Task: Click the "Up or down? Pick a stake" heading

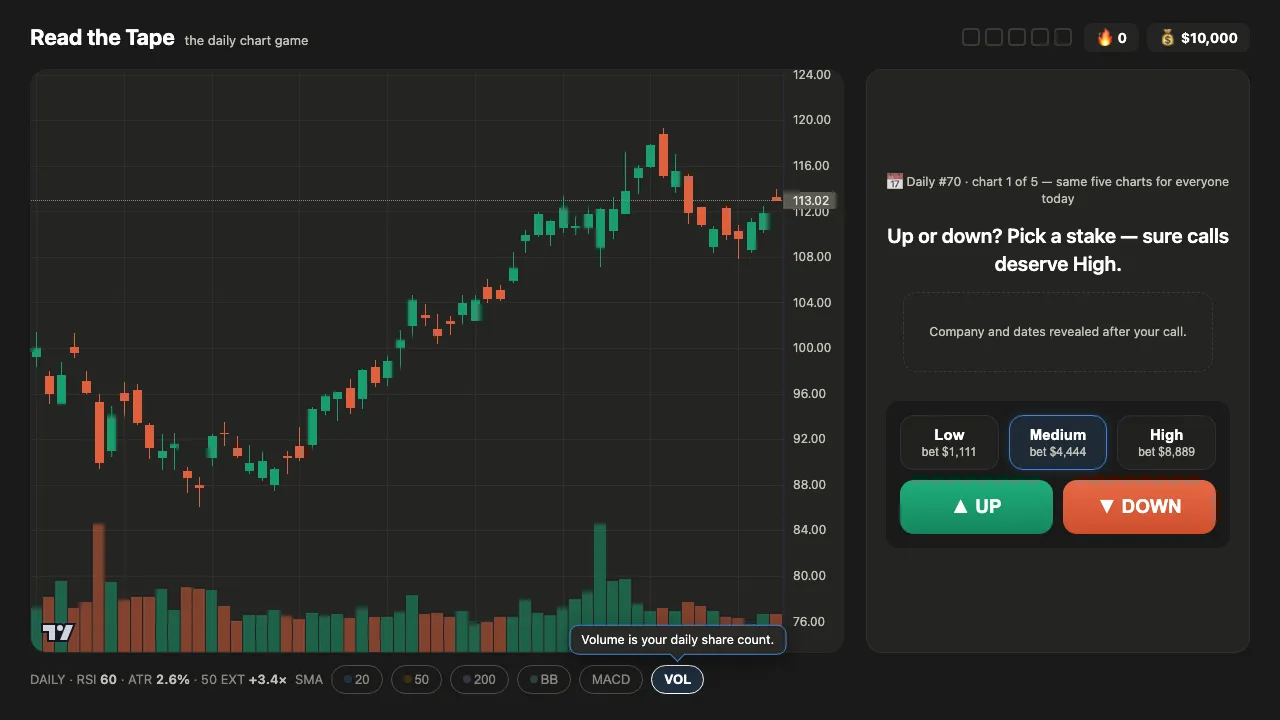Action: click(1058, 250)
